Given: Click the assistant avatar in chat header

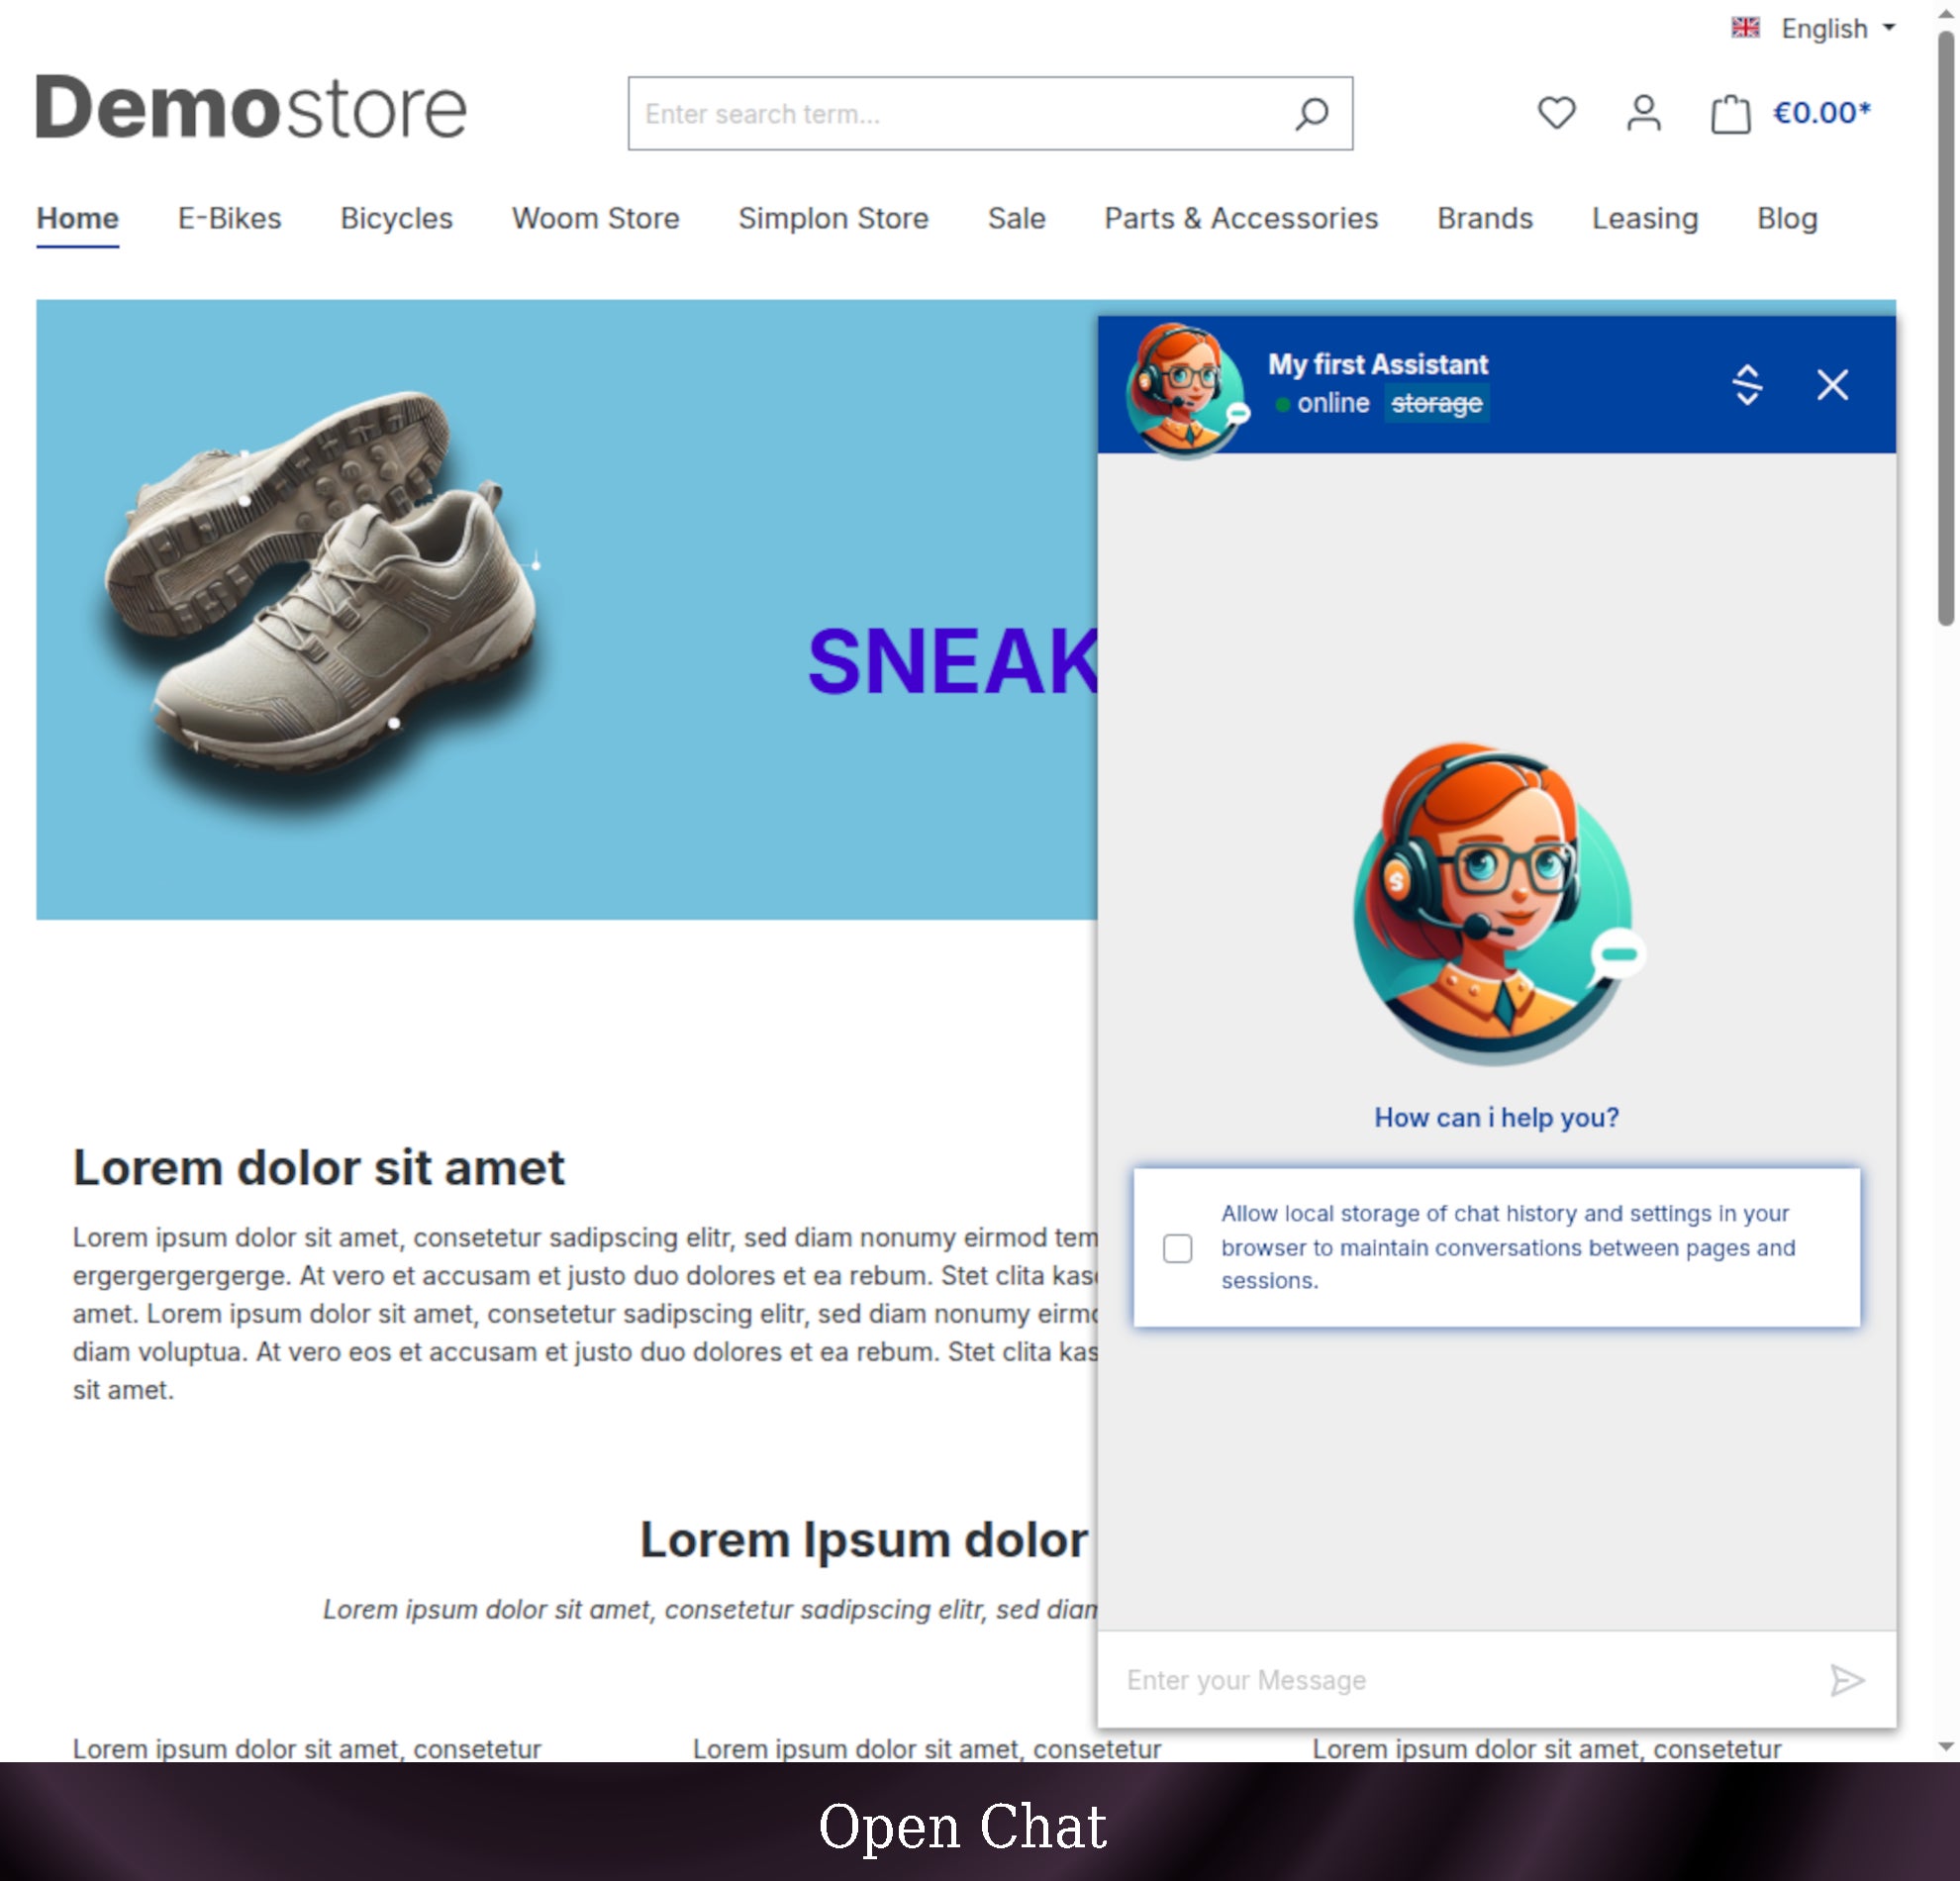Looking at the screenshot, I should point(1185,388).
